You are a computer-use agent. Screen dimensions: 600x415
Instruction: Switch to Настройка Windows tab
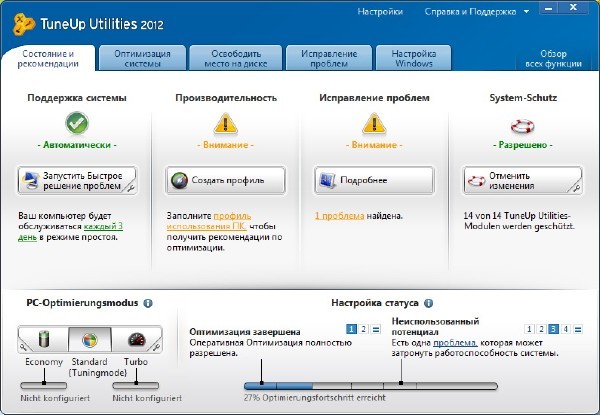click(x=414, y=59)
